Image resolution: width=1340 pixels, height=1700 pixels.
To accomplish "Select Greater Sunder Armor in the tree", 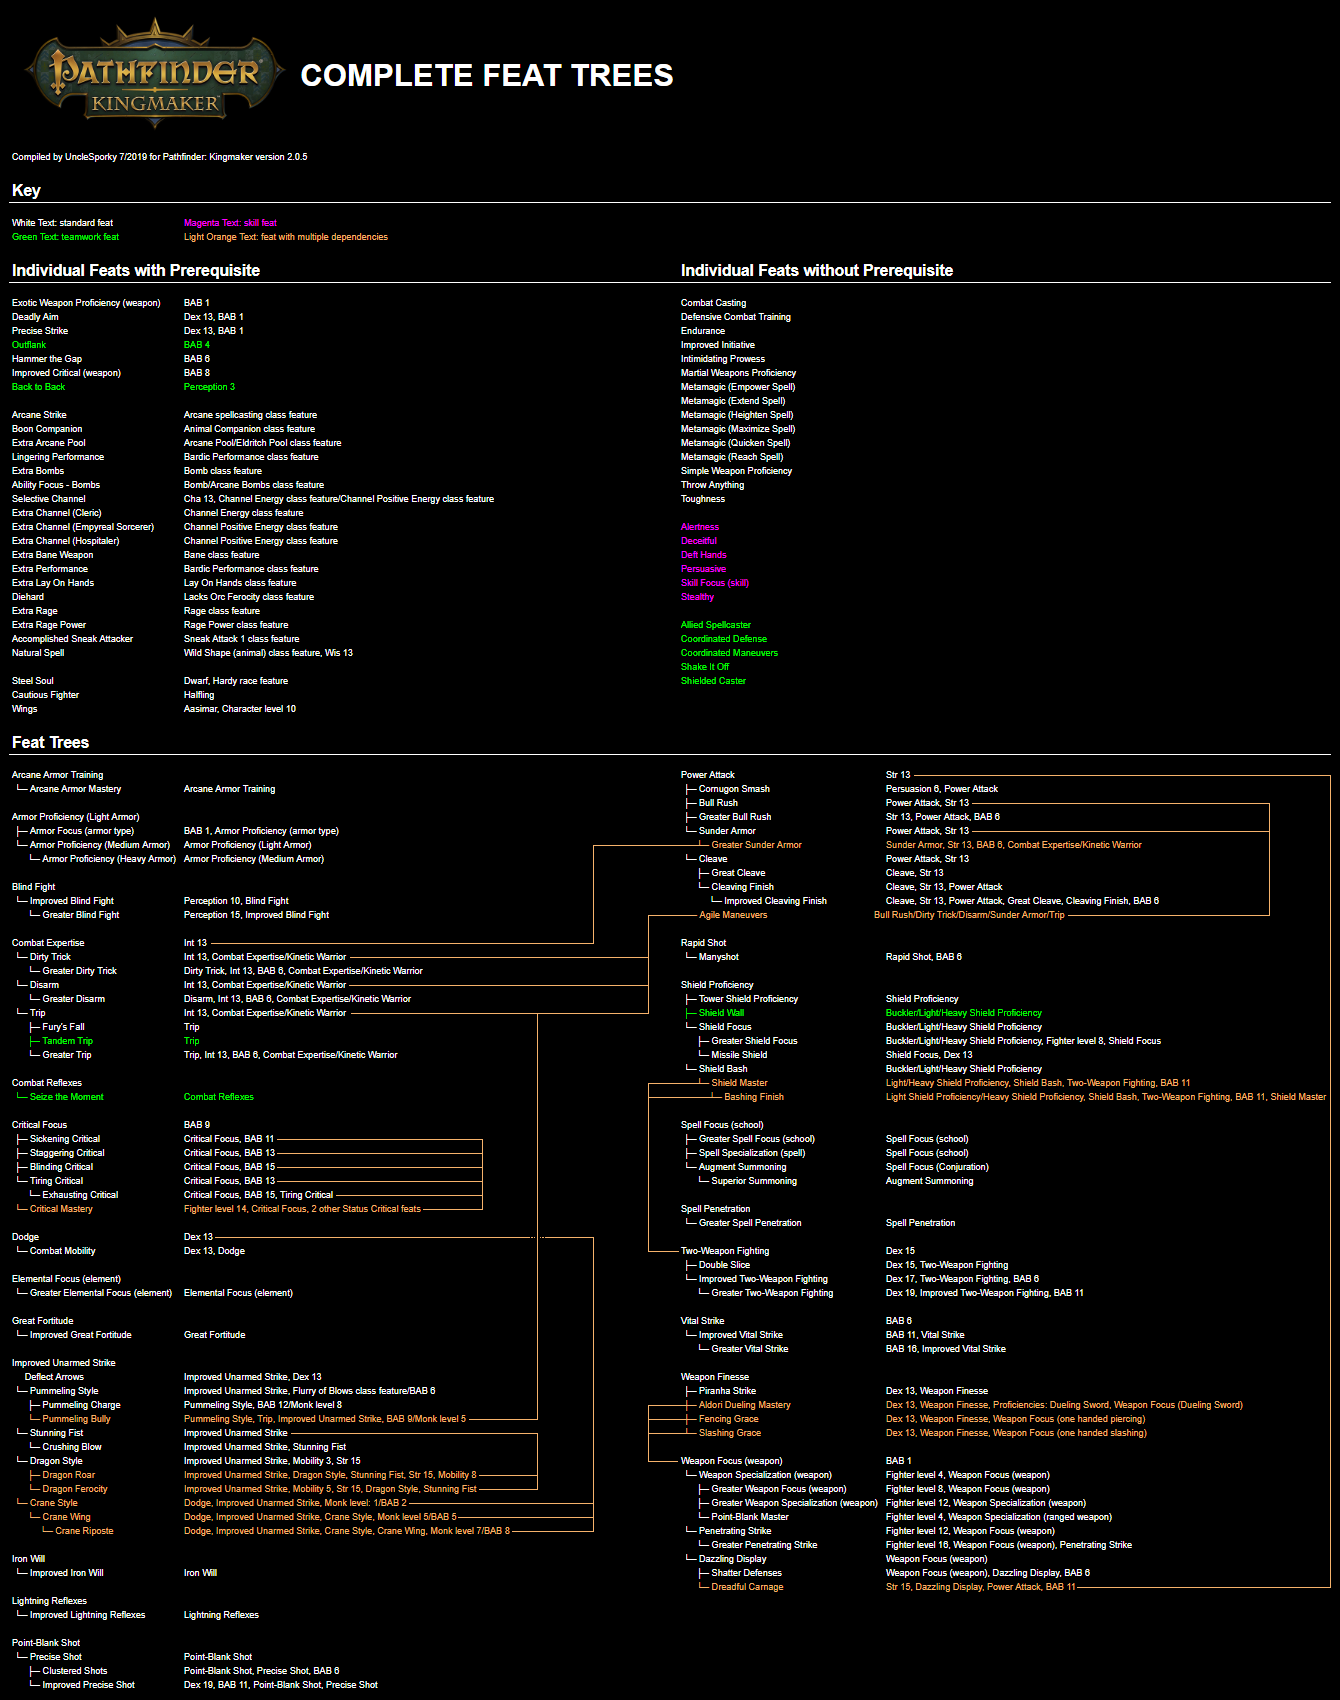I will tap(756, 845).
